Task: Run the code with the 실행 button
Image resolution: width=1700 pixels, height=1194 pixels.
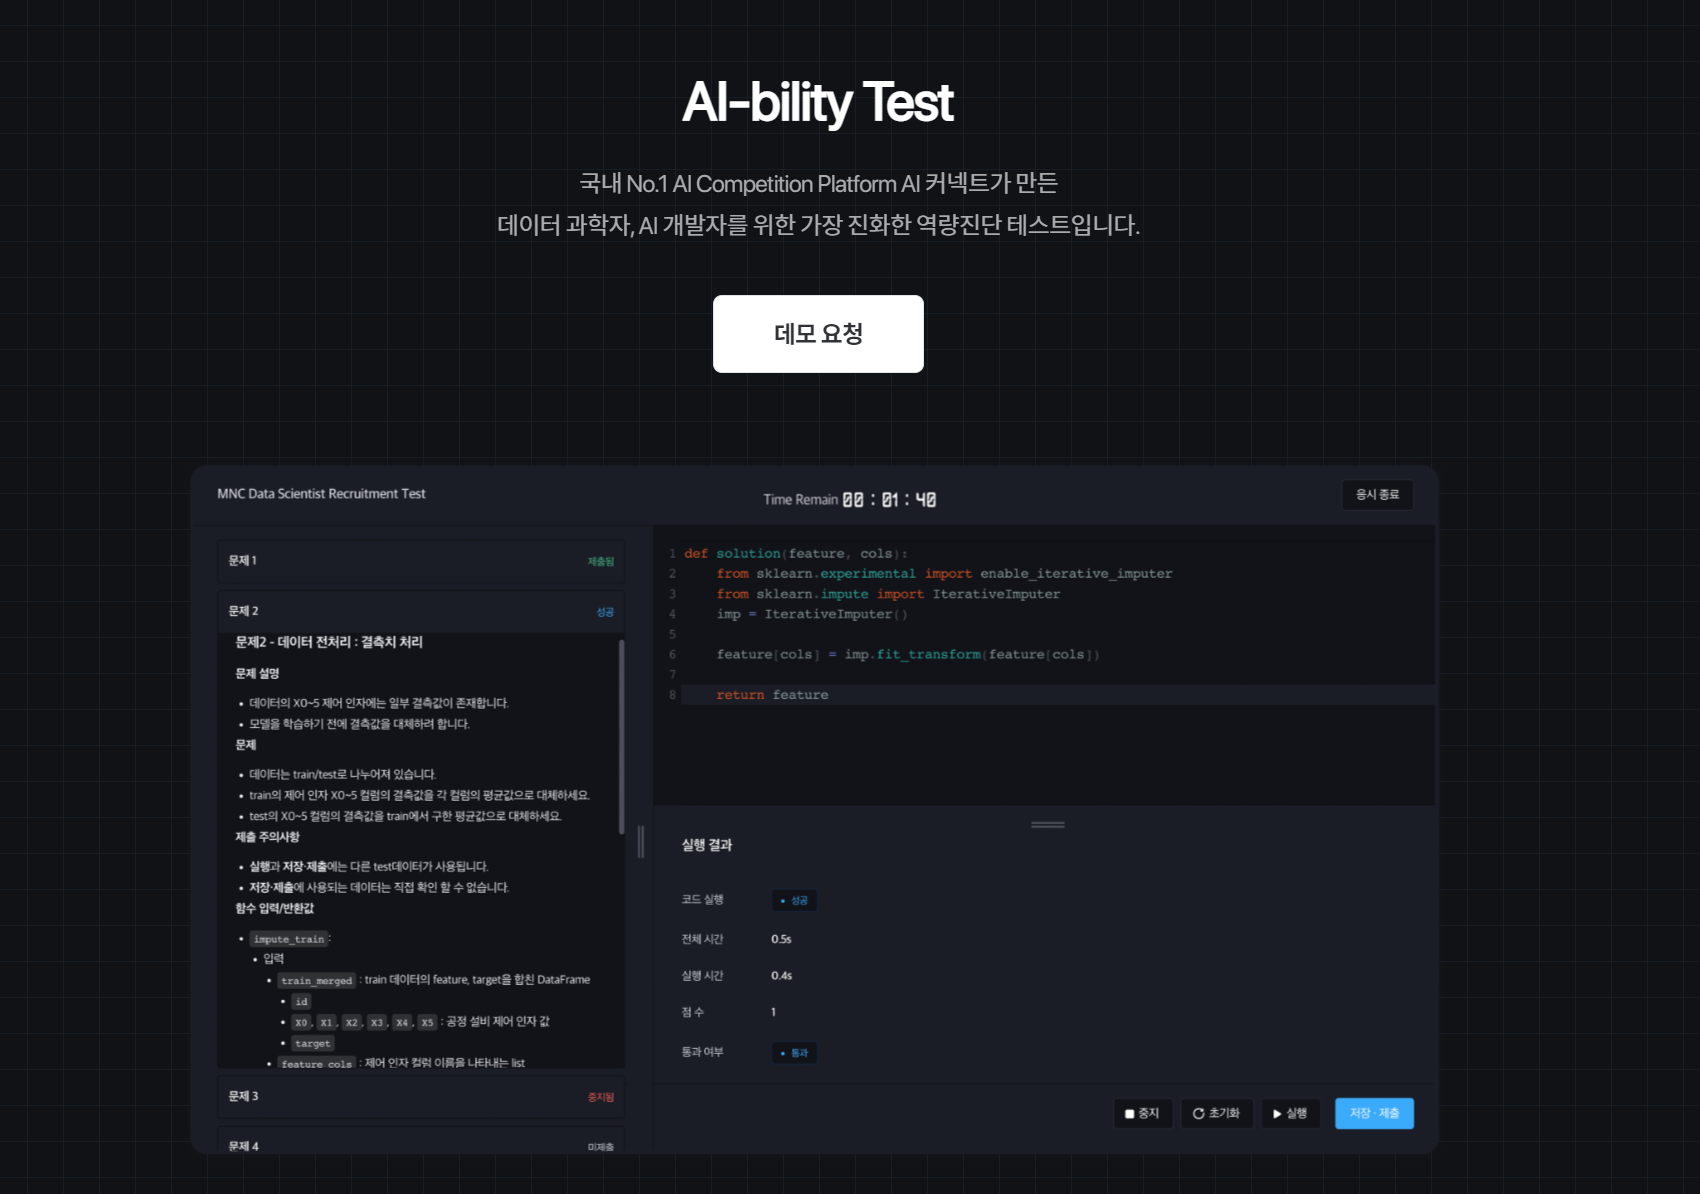Action: [1290, 1113]
